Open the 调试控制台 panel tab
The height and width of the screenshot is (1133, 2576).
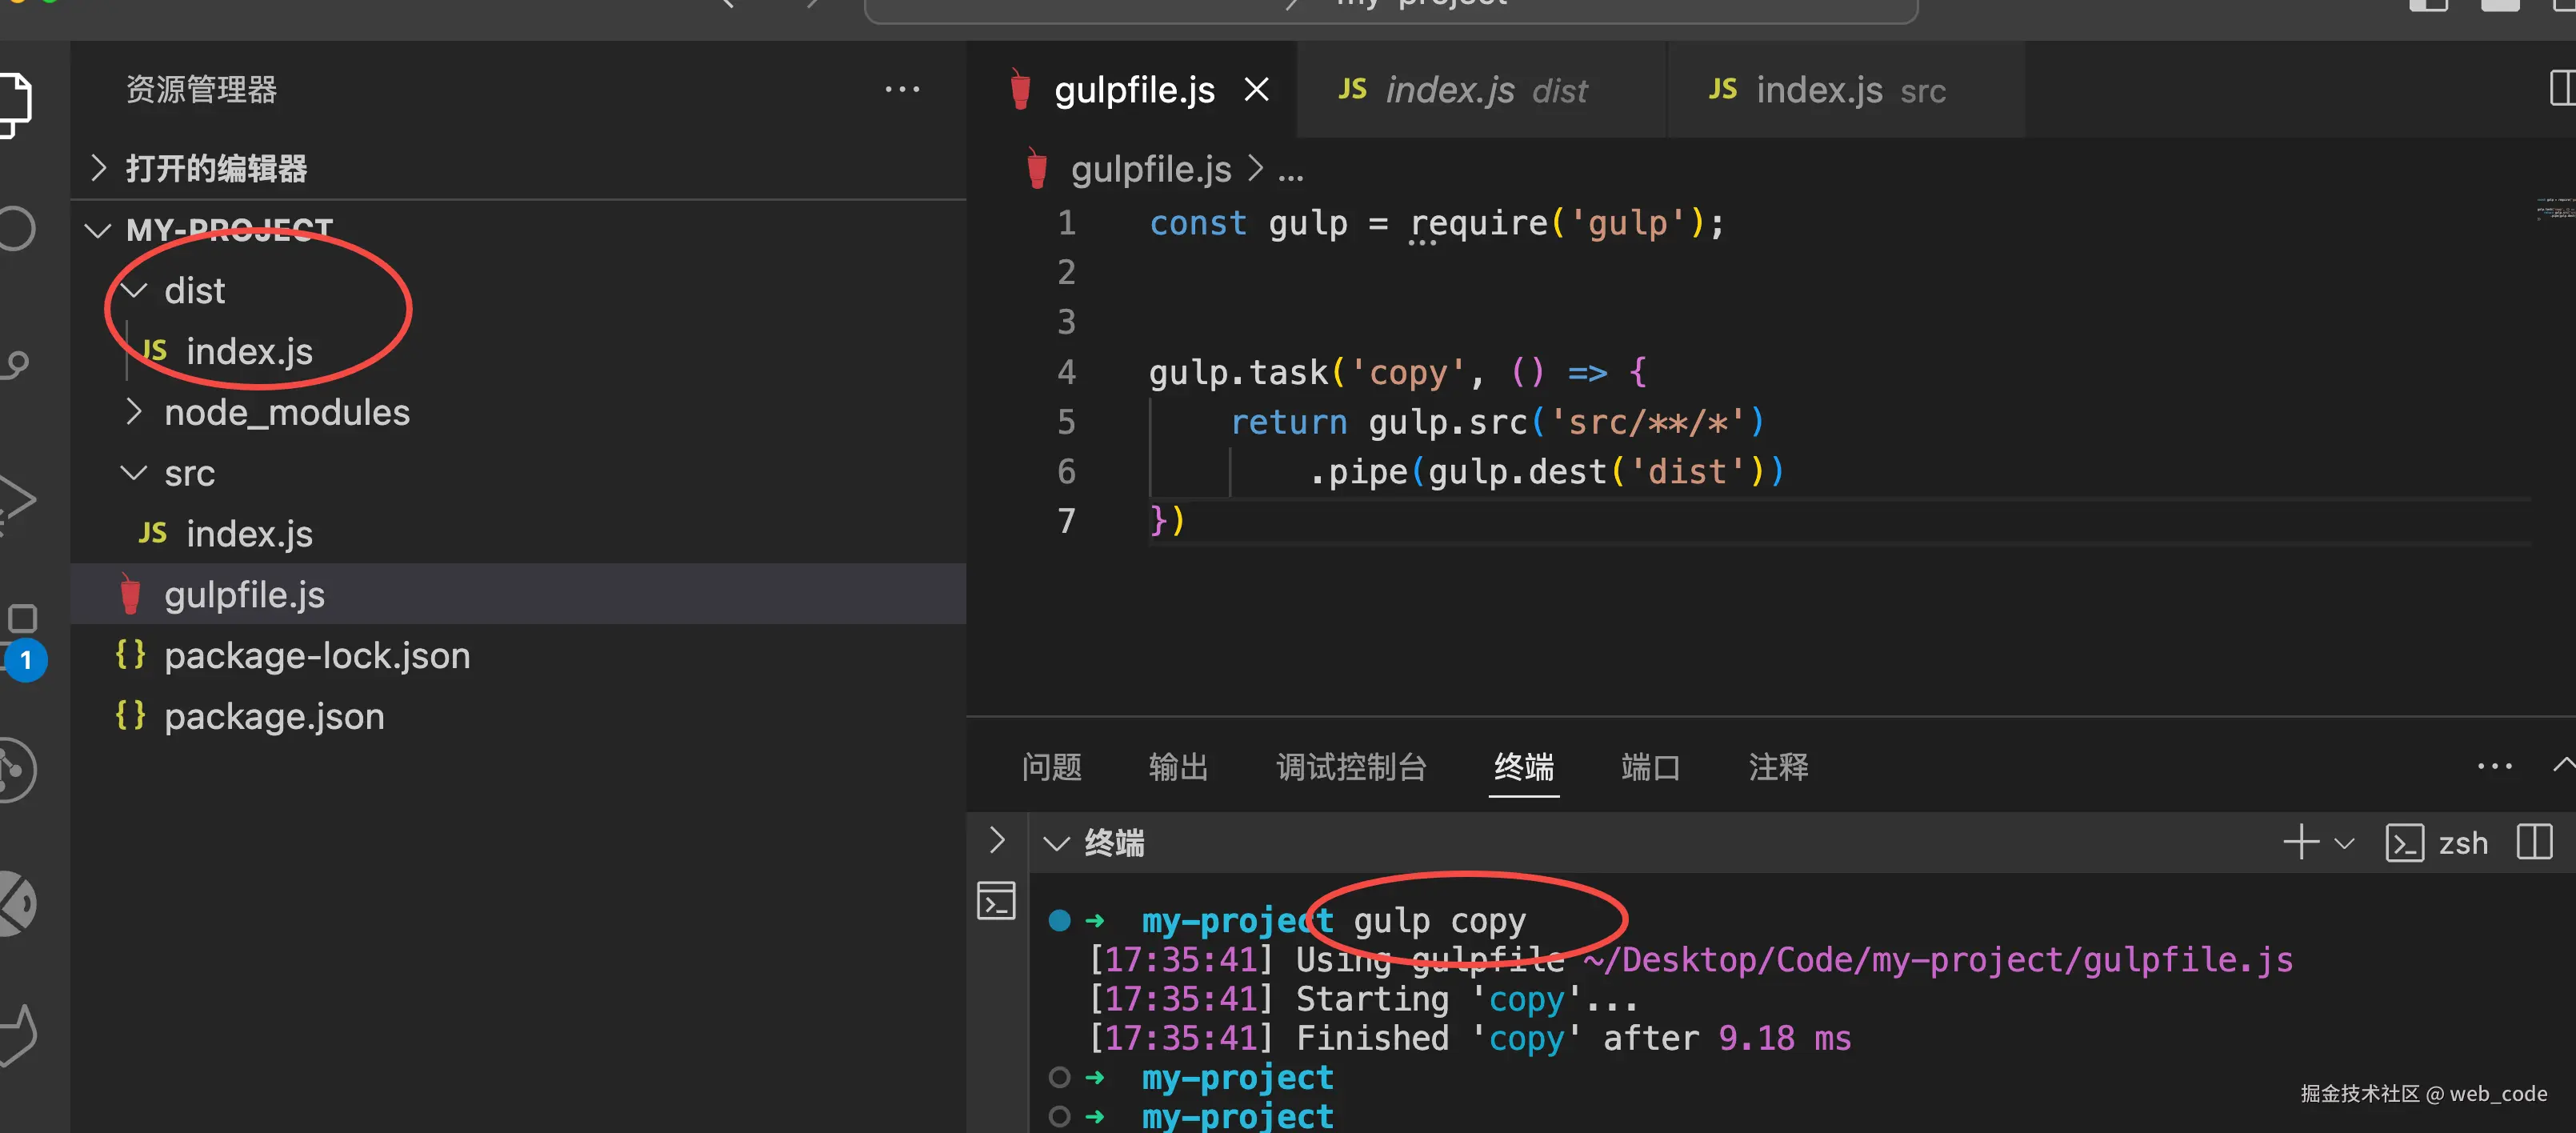(x=1350, y=767)
